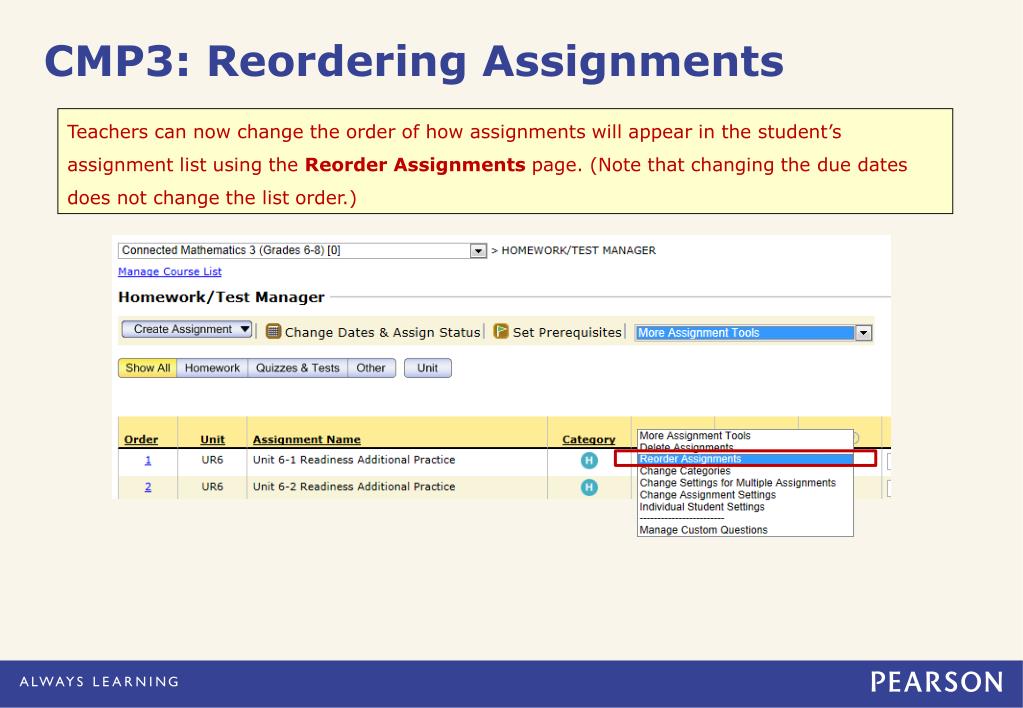
Task: Select Connected Mathematics 3 course combo box
Action: click(302, 251)
